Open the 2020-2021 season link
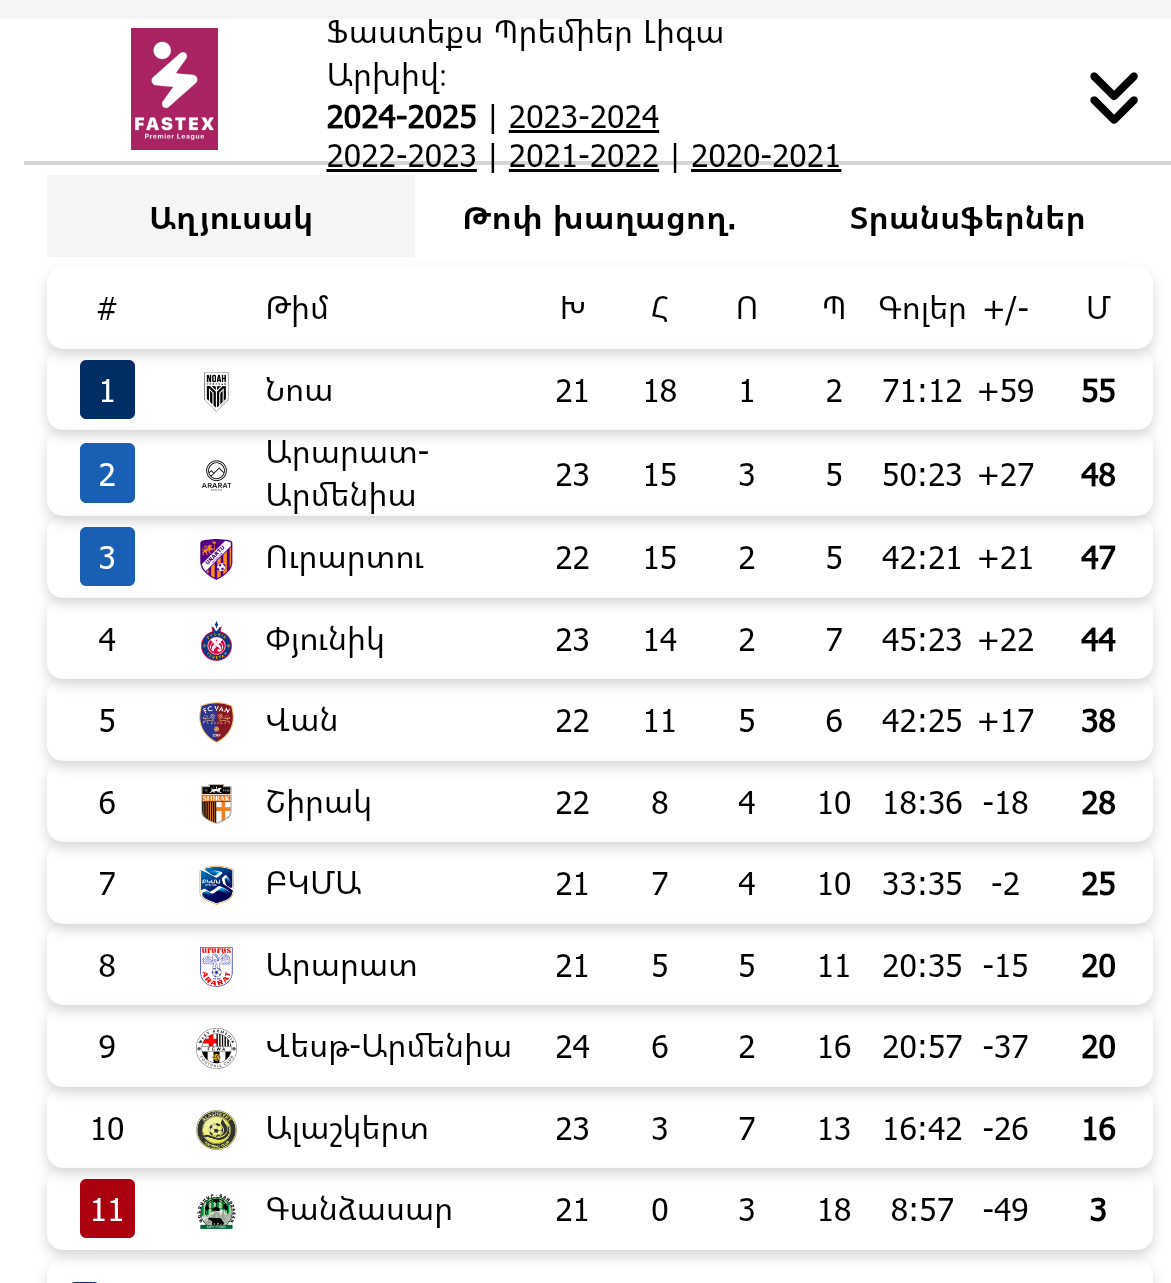The width and height of the screenshot is (1171, 1283). click(766, 157)
